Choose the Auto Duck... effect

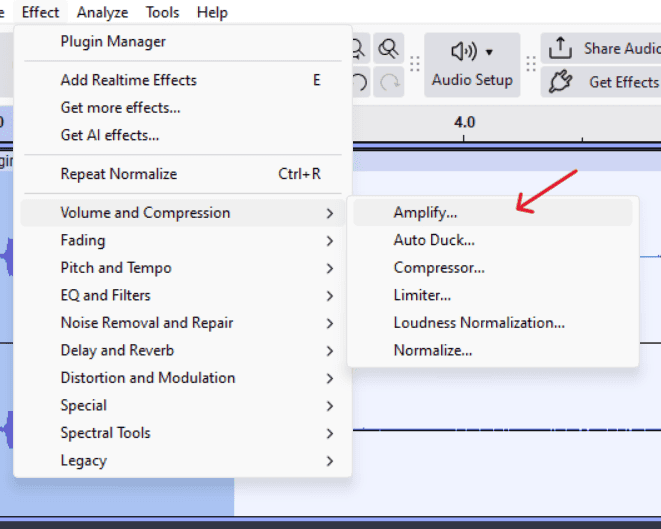(x=492, y=240)
